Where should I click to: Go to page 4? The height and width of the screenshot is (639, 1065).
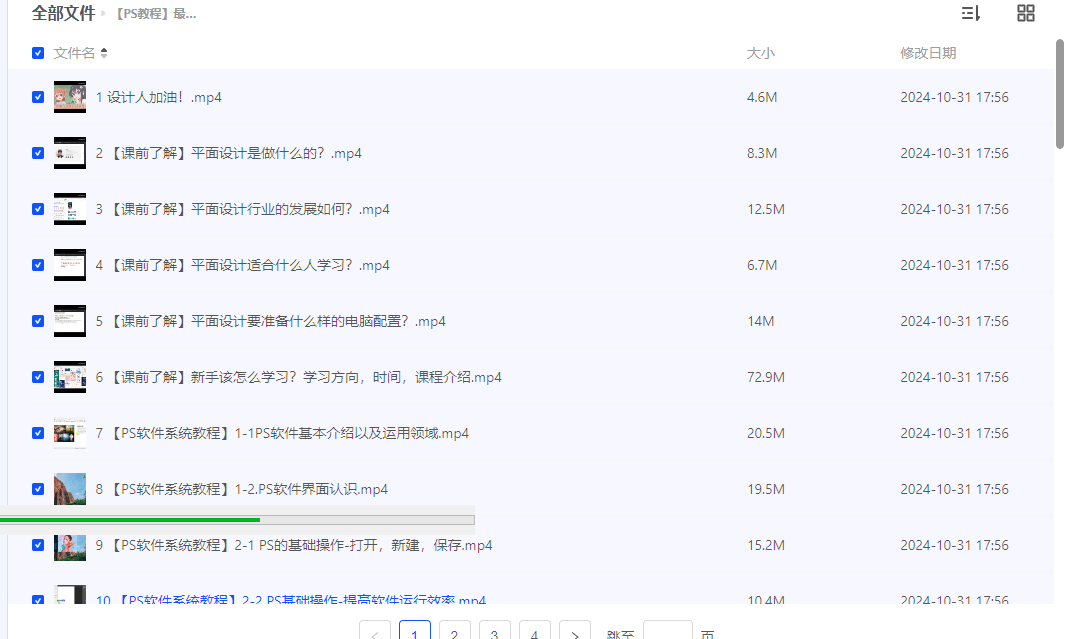pyautogui.click(x=535, y=630)
